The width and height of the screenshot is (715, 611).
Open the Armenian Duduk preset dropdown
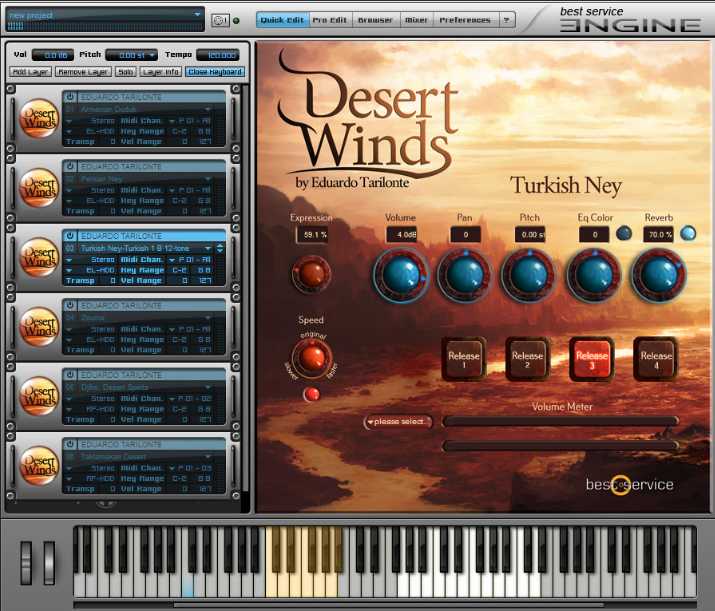pos(208,109)
